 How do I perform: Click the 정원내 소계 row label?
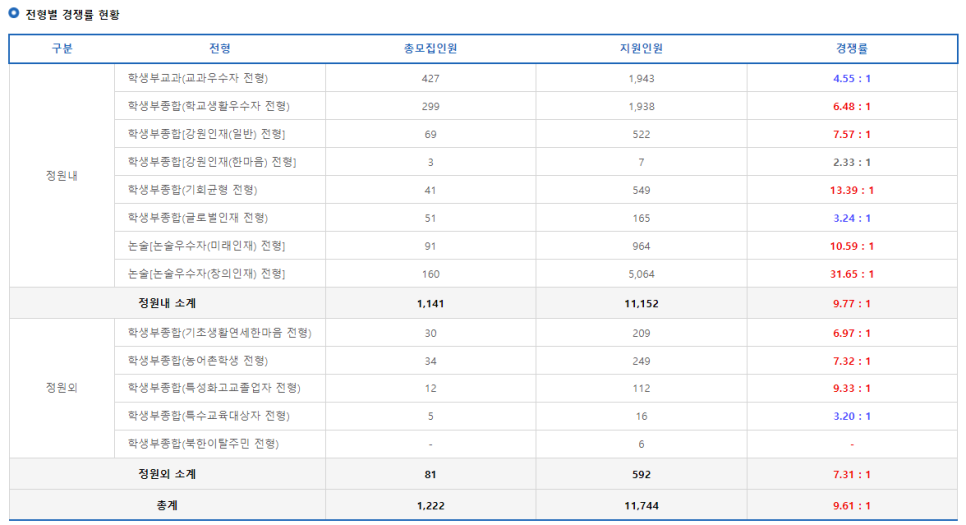[x=167, y=303]
